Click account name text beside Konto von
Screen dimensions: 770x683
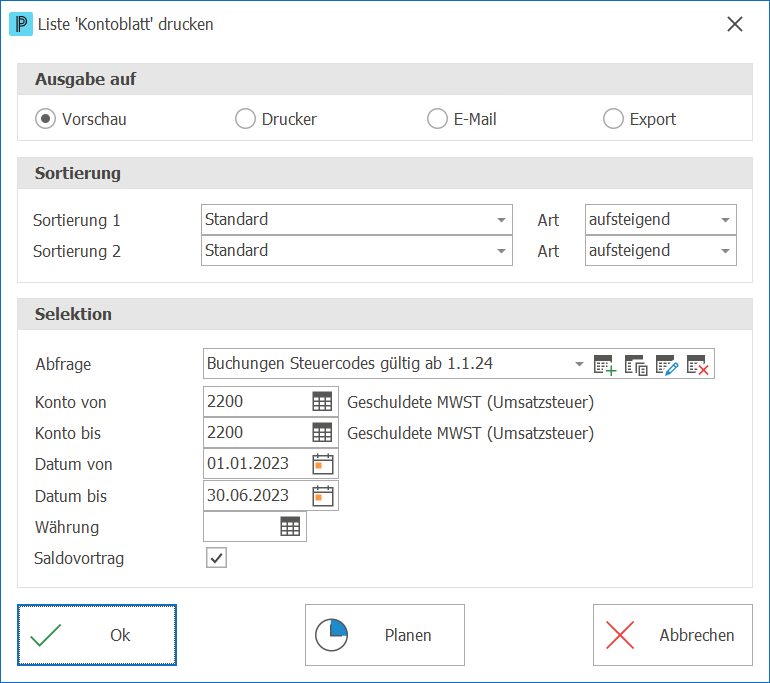pos(470,402)
